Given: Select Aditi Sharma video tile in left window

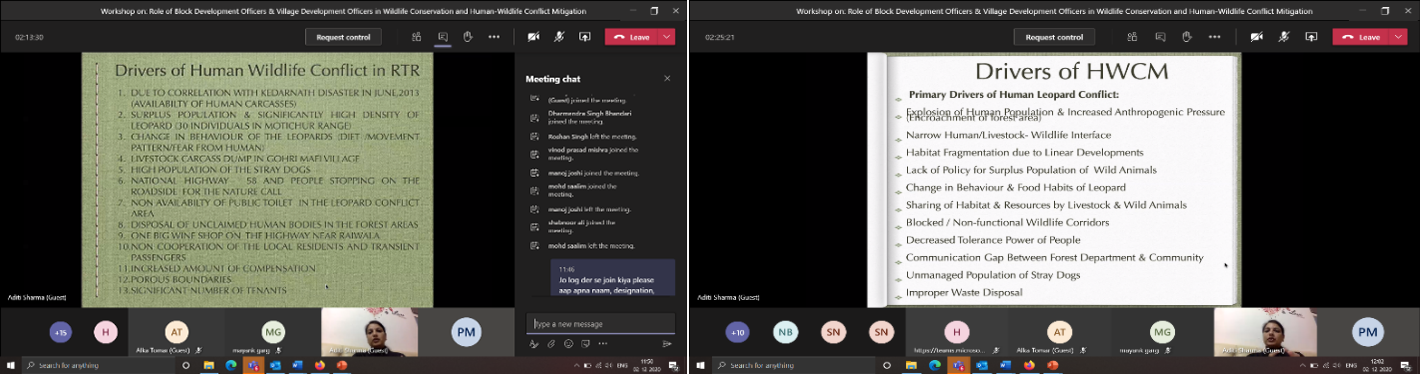Looking at the screenshot, I should (x=369, y=332).
